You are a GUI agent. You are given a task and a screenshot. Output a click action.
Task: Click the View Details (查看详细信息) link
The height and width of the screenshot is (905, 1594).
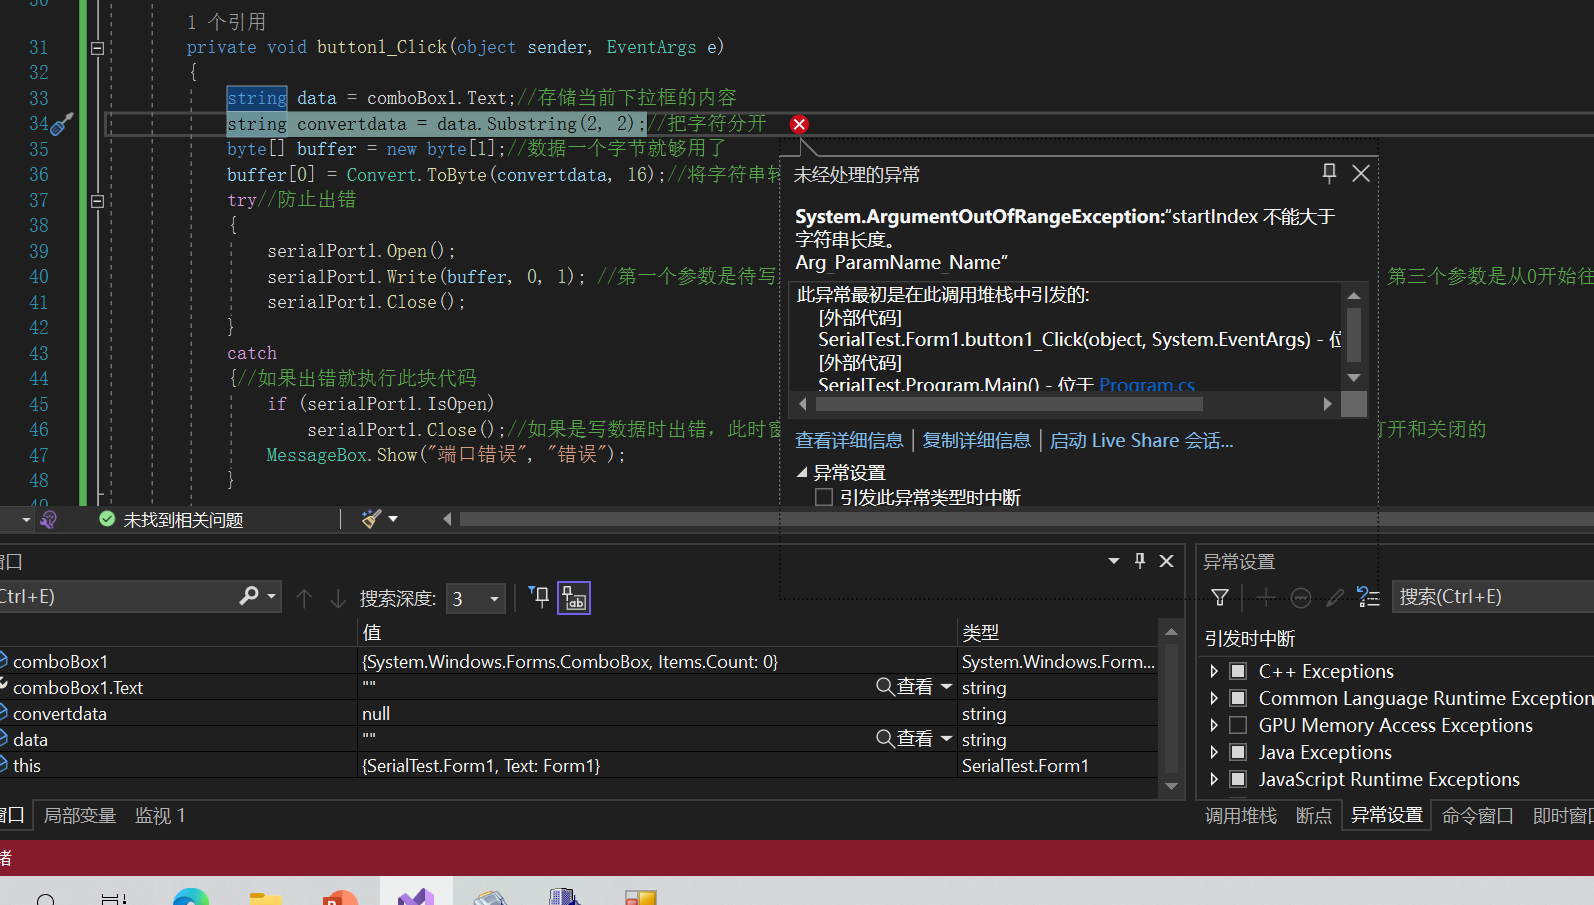[x=849, y=441]
